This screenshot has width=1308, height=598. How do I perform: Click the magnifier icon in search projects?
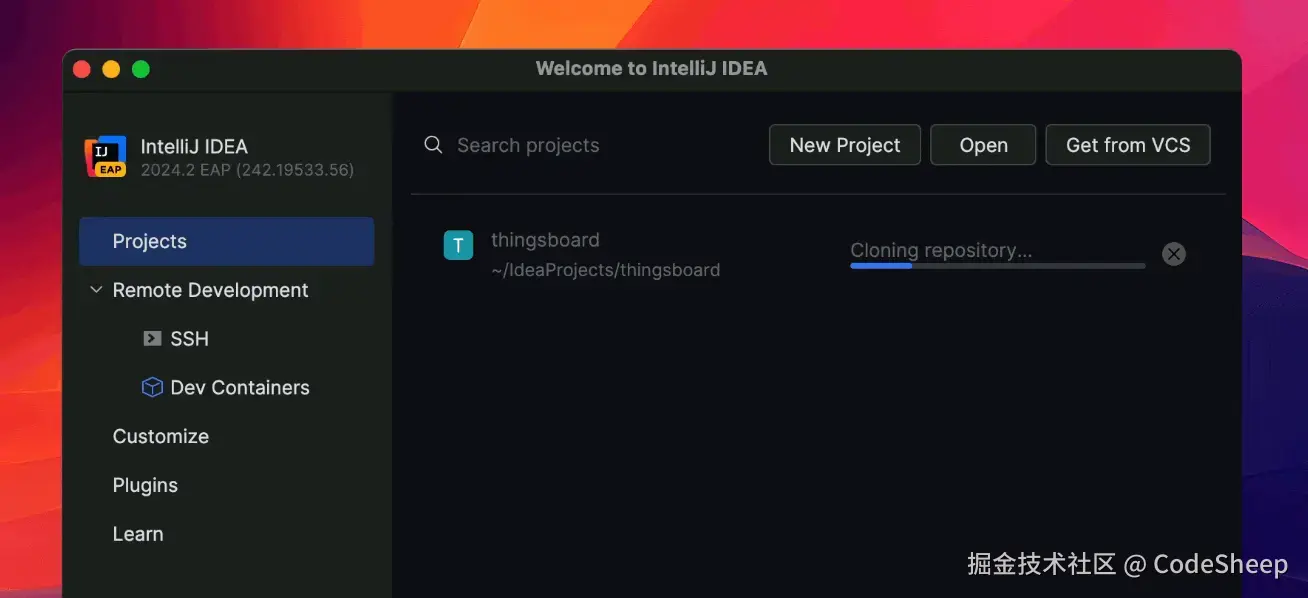(432, 144)
